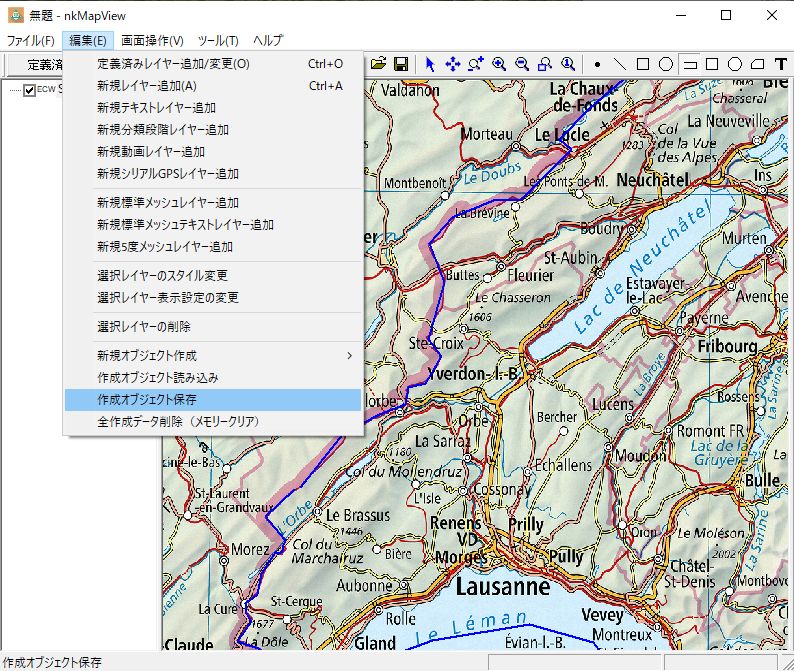Click the zoom in magnifier icon
This screenshot has height=671, width=794.
pyautogui.click(x=499, y=64)
